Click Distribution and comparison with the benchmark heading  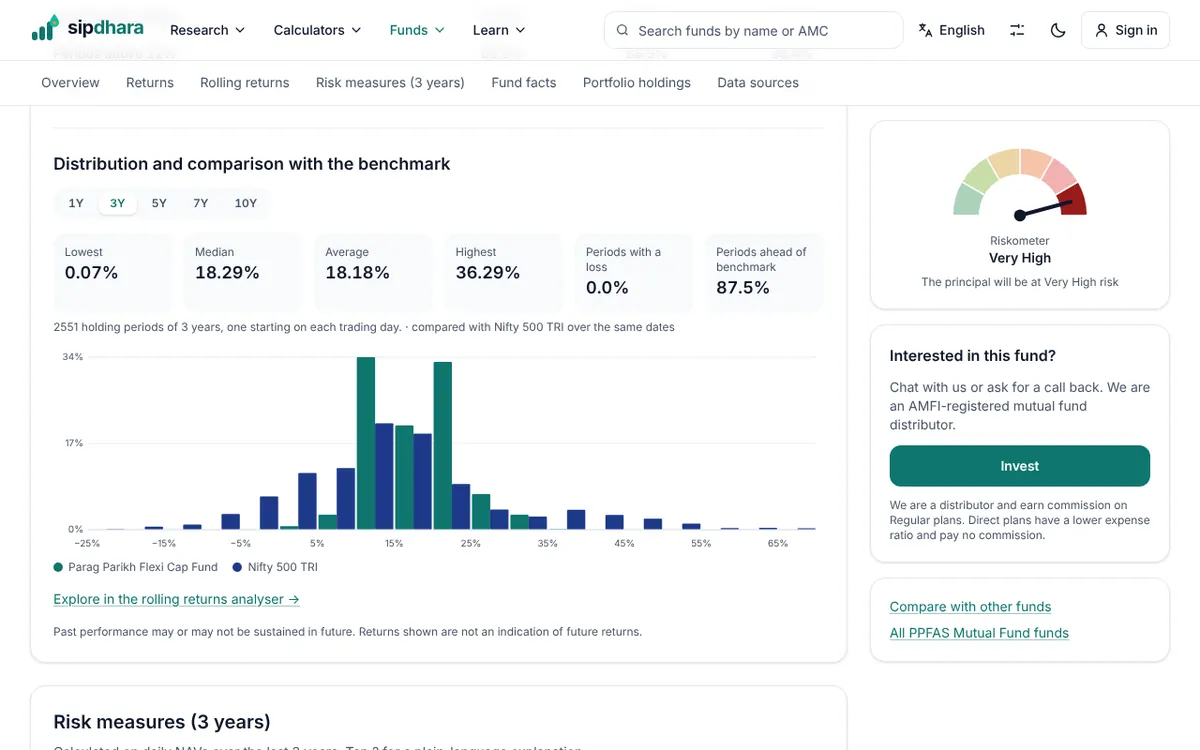point(252,164)
